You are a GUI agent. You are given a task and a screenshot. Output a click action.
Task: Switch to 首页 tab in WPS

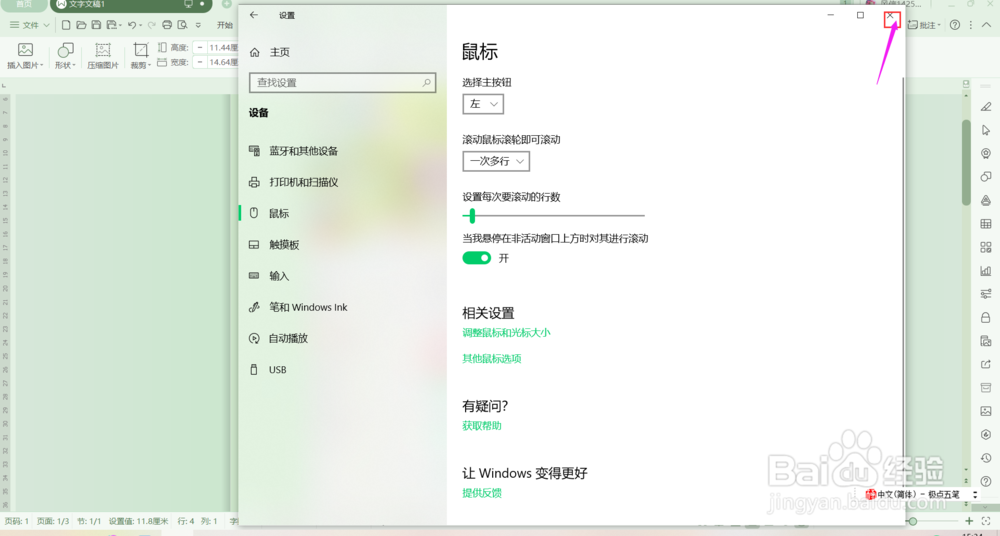(x=24, y=4)
